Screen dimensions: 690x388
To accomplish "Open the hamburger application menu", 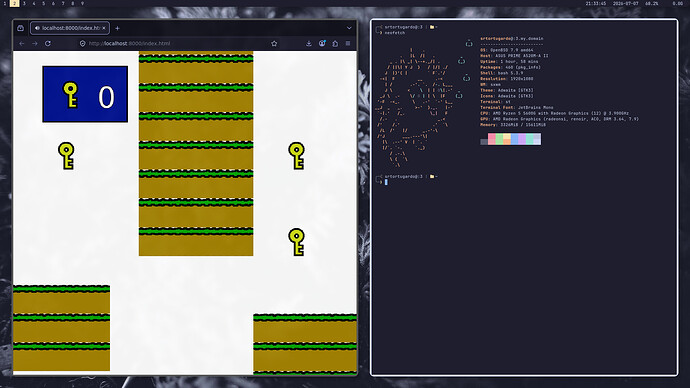I will (x=348, y=44).
